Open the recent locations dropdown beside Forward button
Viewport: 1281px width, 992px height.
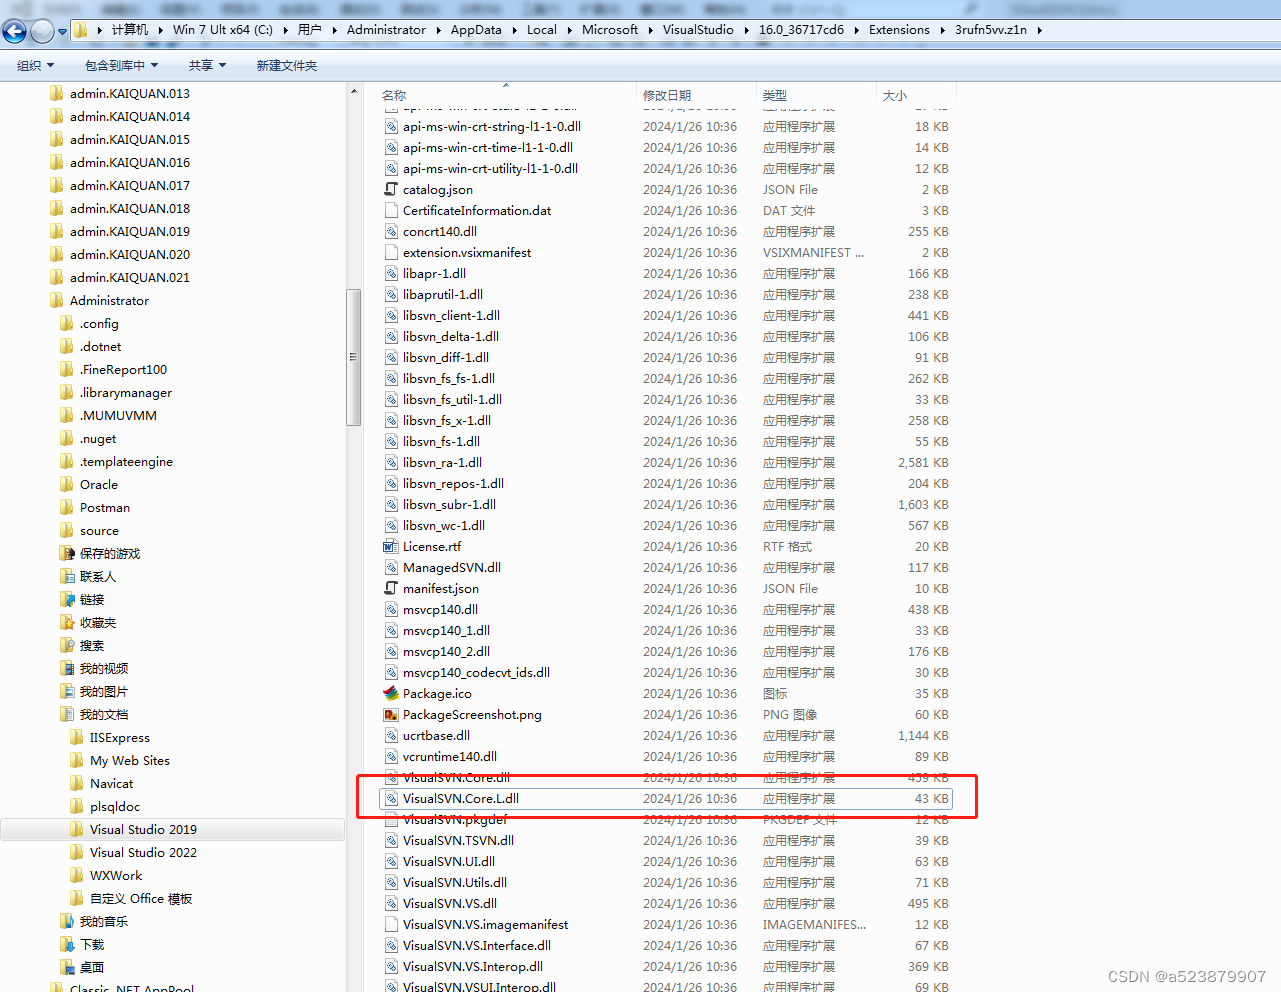61,30
